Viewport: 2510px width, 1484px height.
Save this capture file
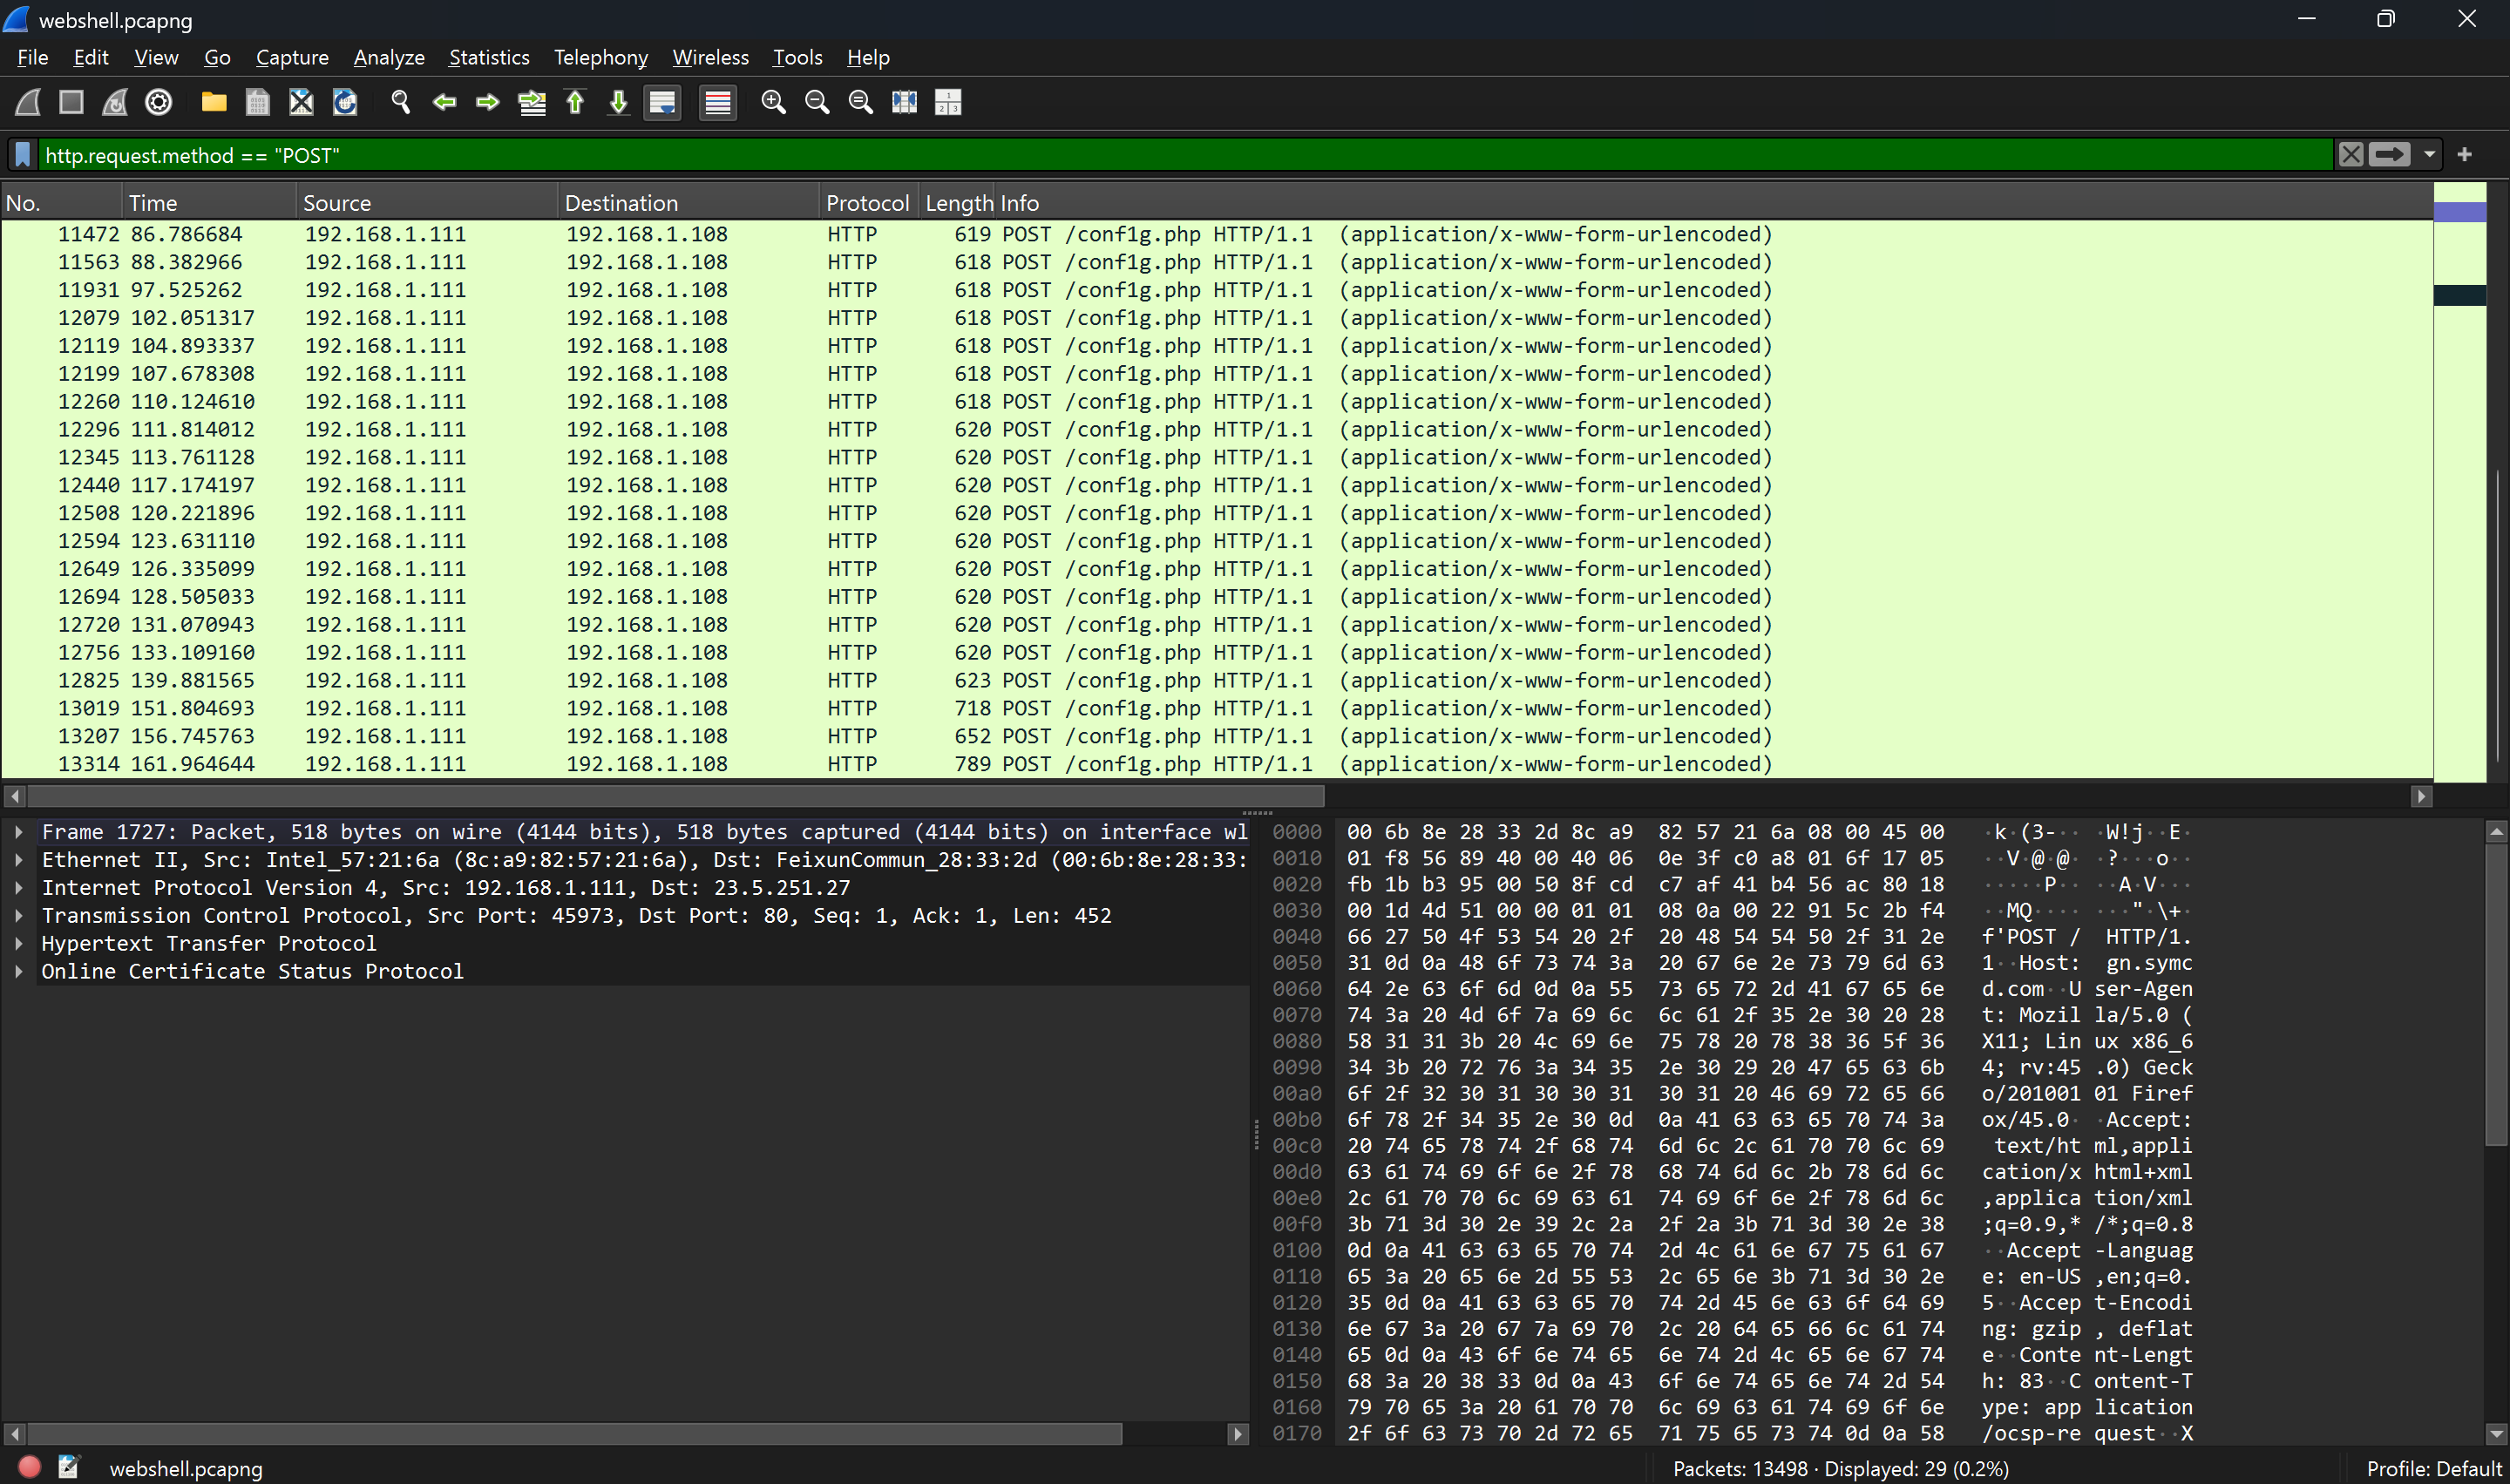click(x=258, y=102)
